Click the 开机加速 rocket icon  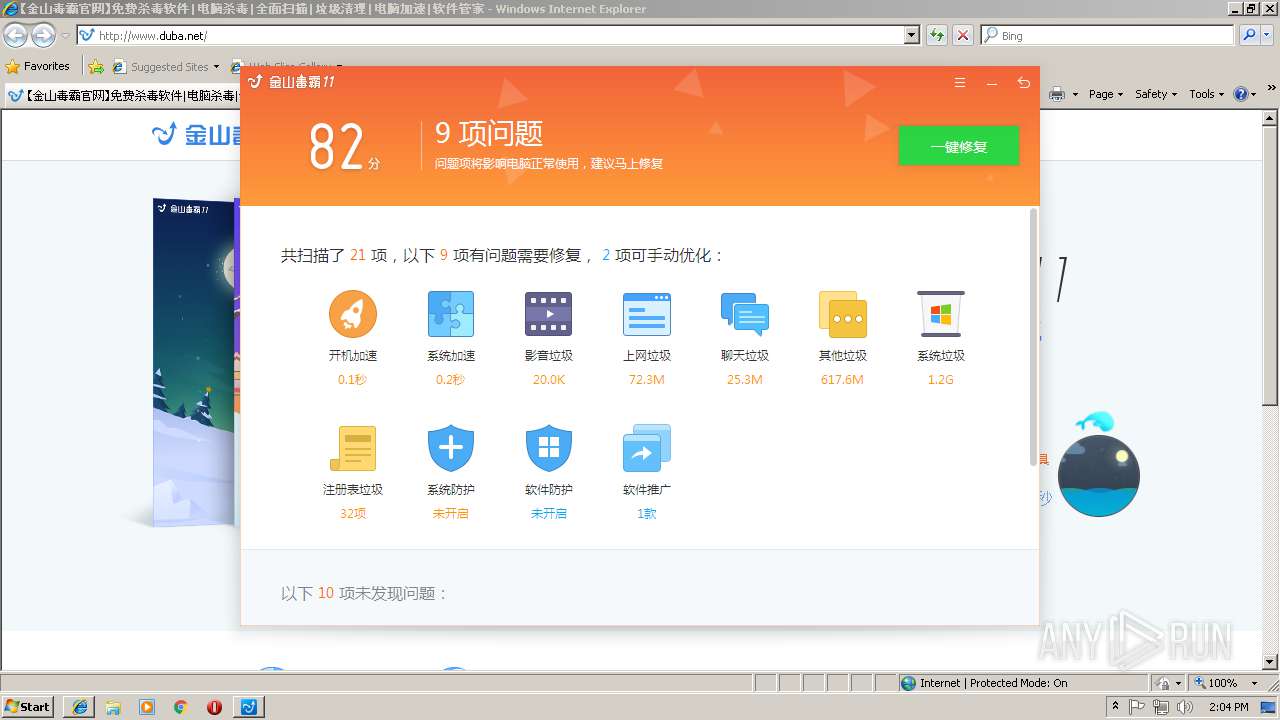(x=353, y=314)
